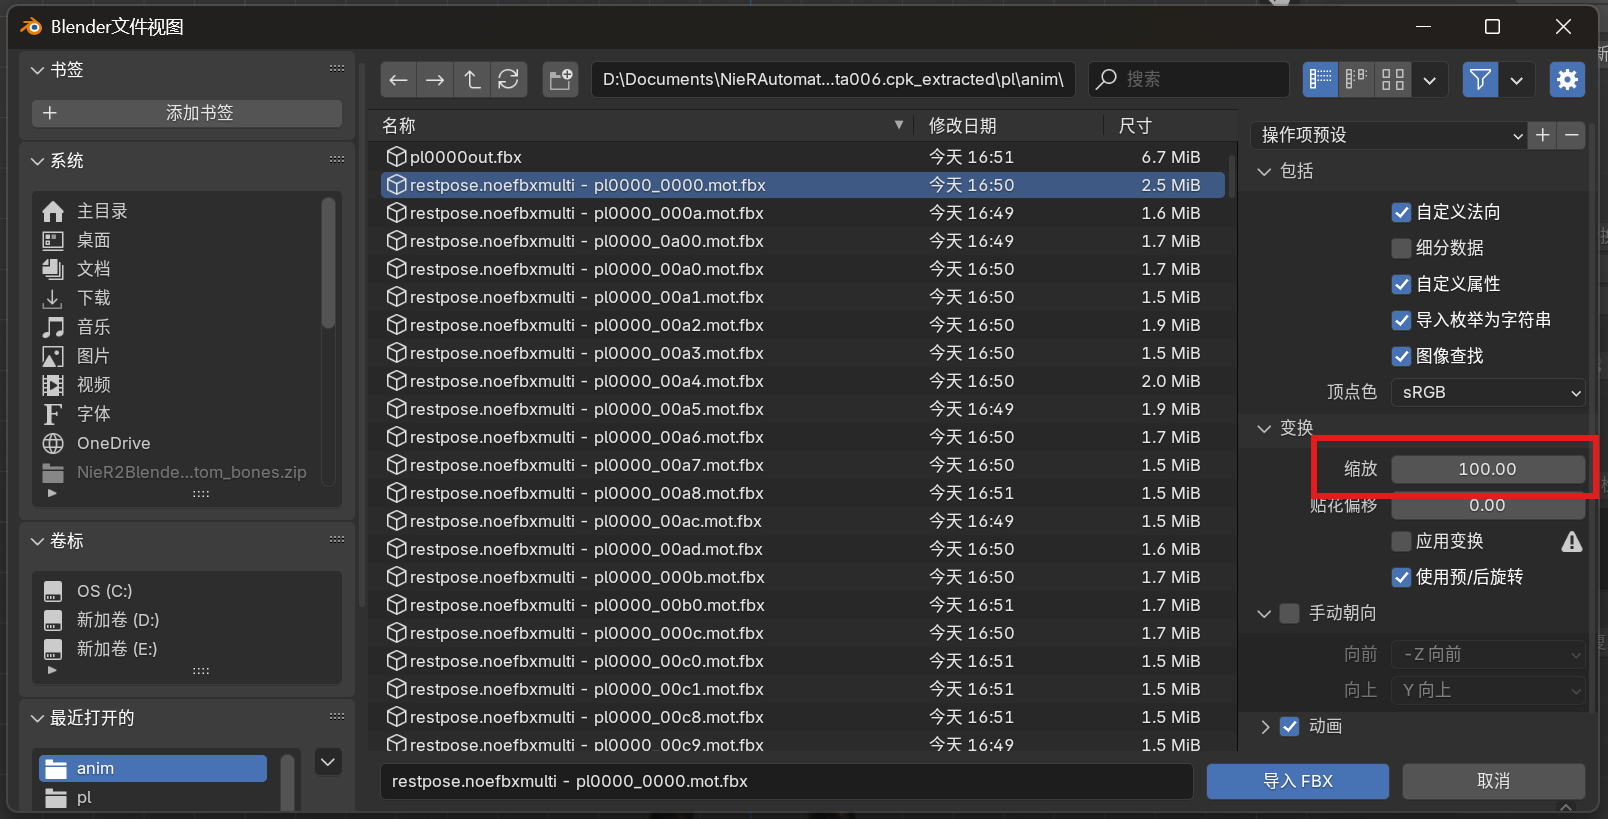
Task: Toggle the file filter funnel icon
Action: tap(1480, 80)
